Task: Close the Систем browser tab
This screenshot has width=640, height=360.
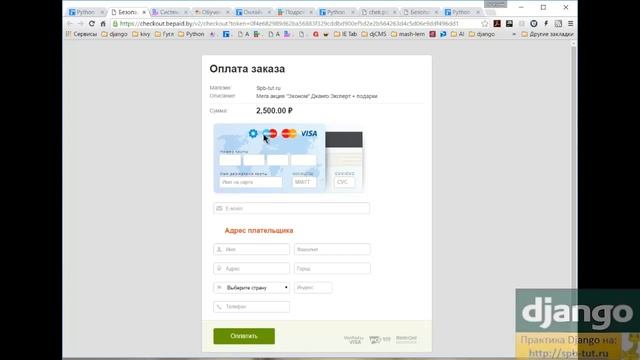Action: point(186,12)
